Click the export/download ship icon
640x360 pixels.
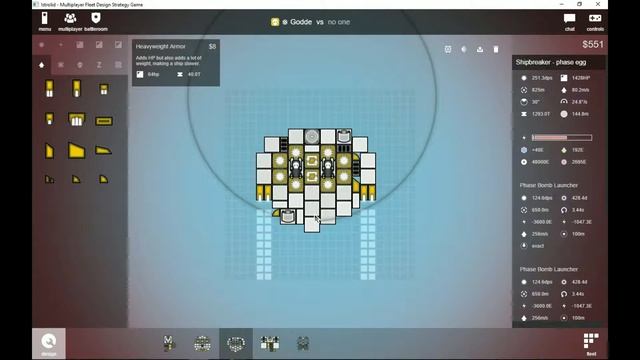pyautogui.click(x=480, y=49)
